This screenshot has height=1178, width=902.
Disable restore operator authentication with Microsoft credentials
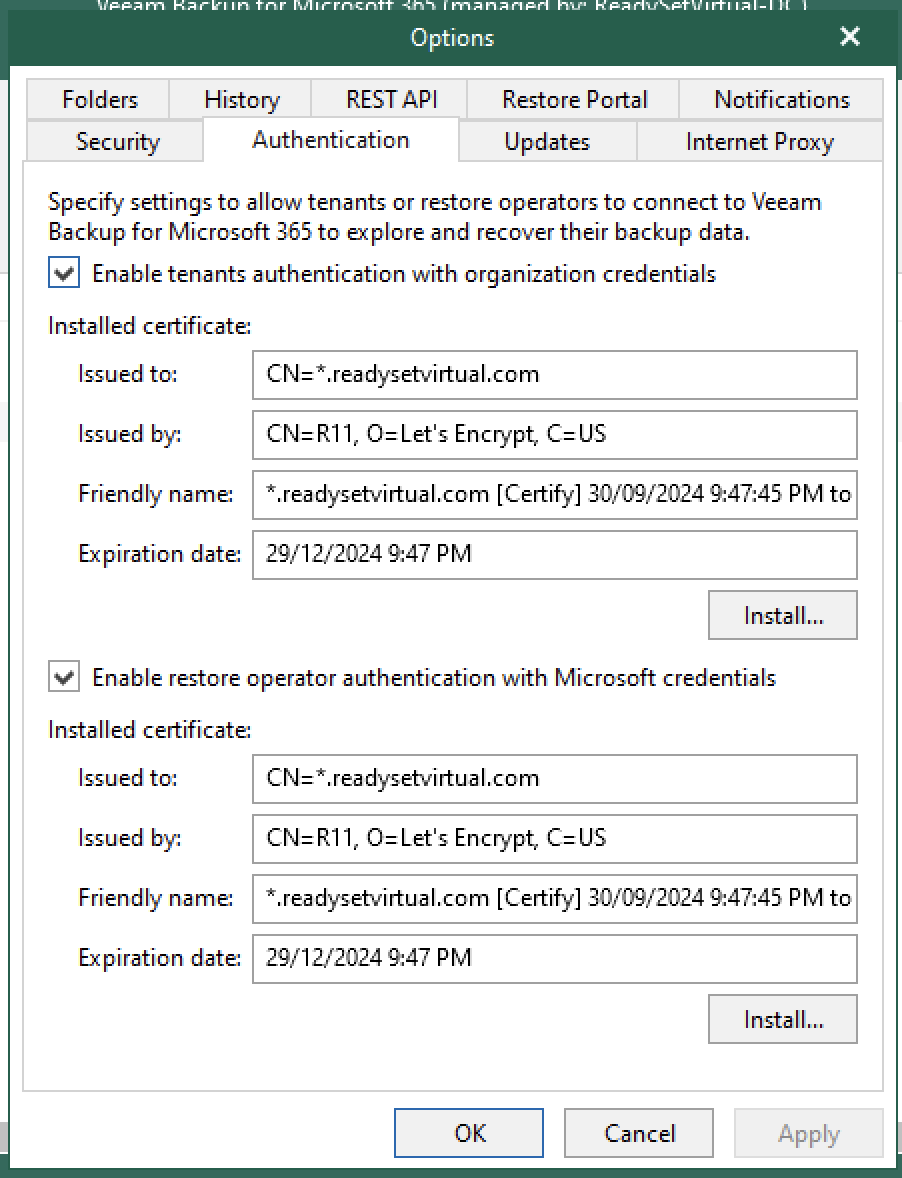63,676
